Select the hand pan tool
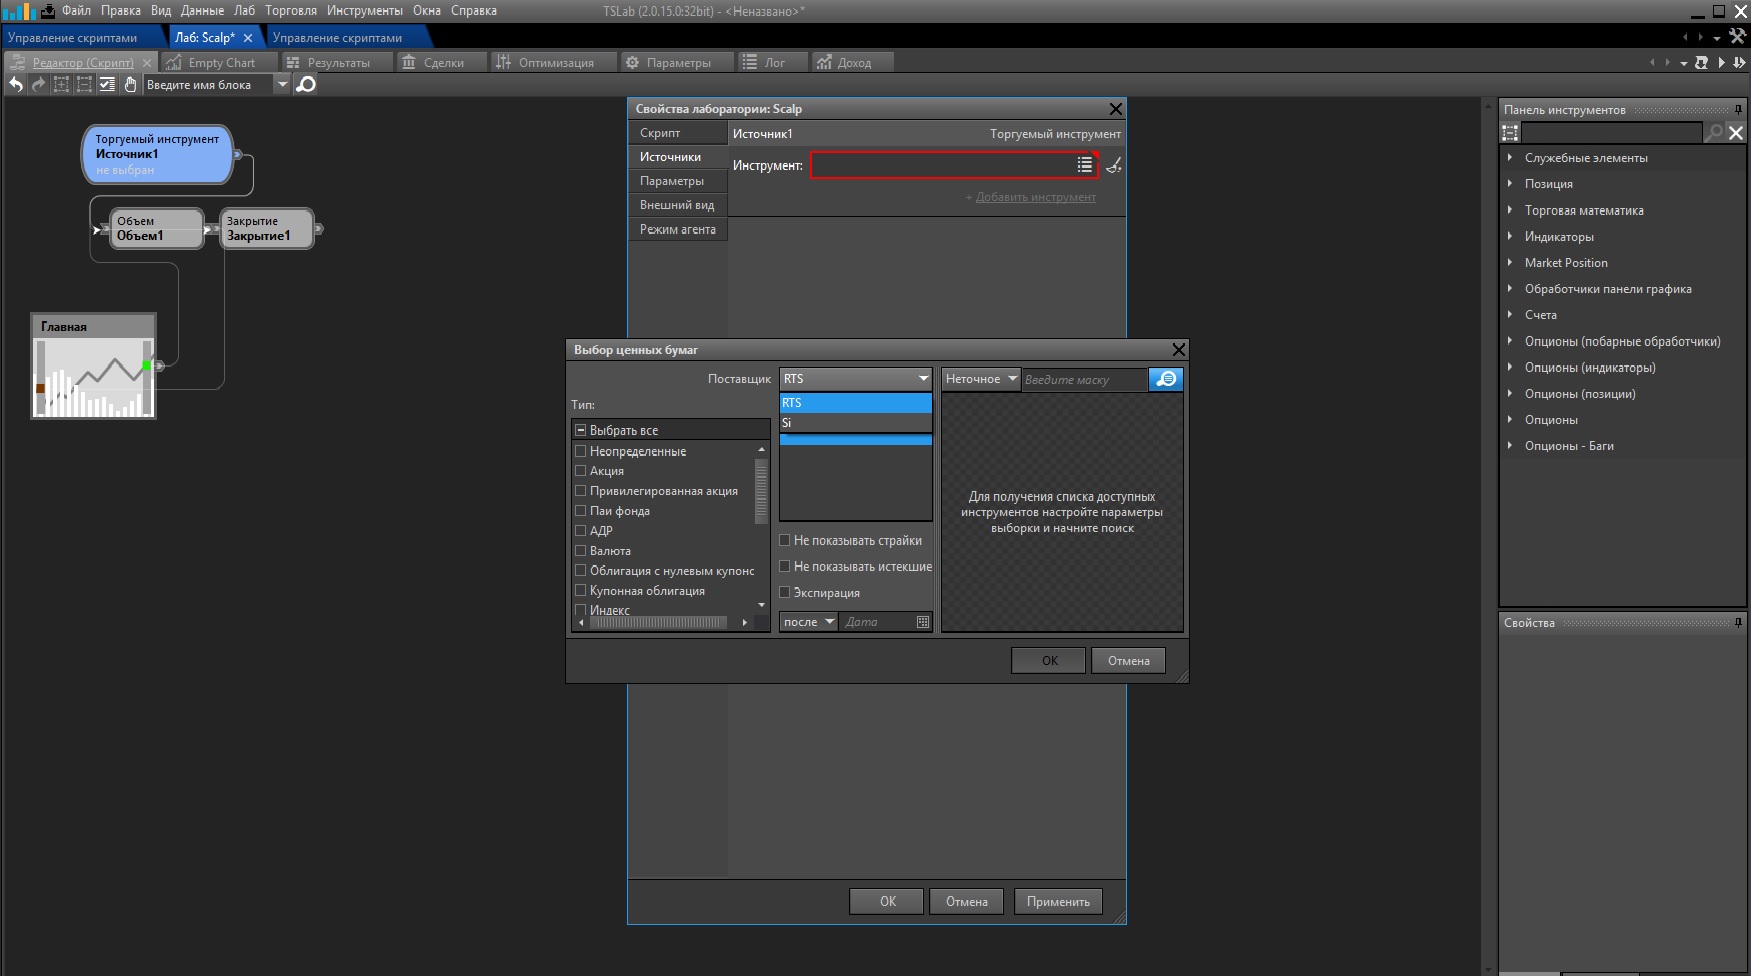Image resolution: width=1751 pixels, height=976 pixels. (130, 85)
